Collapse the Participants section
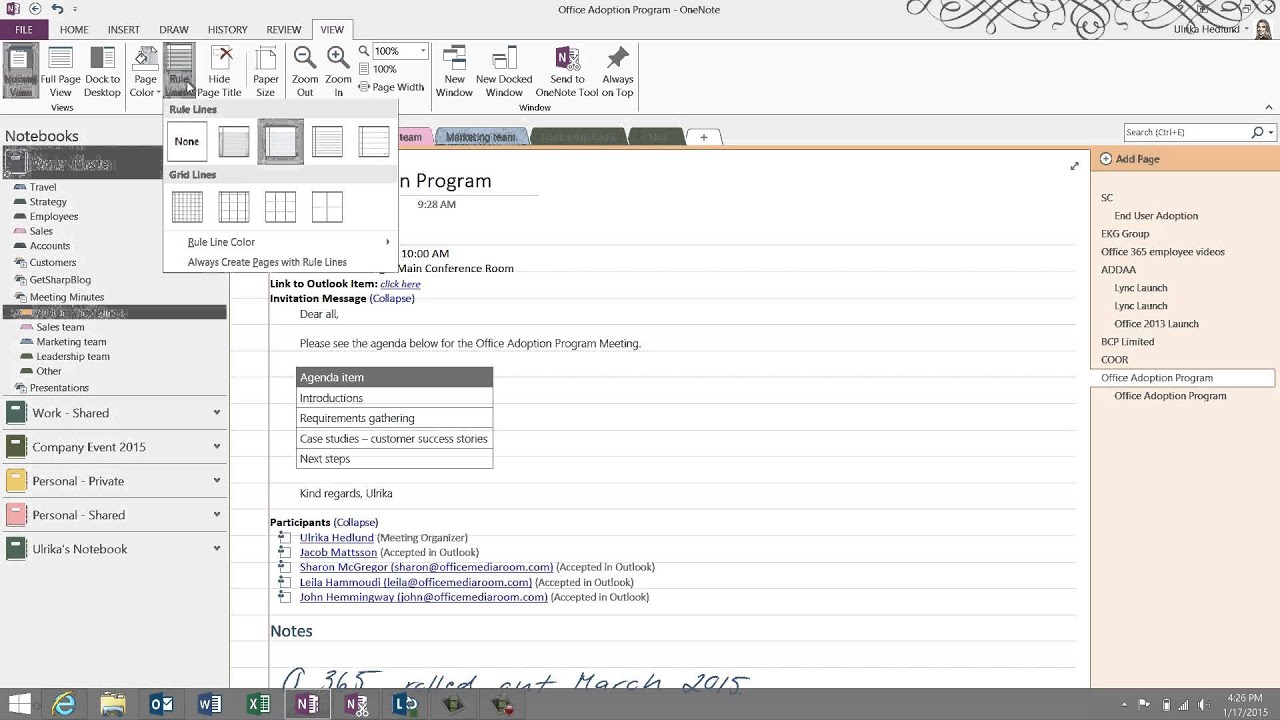The width and height of the screenshot is (1280, 720). [x=356, y=522]
